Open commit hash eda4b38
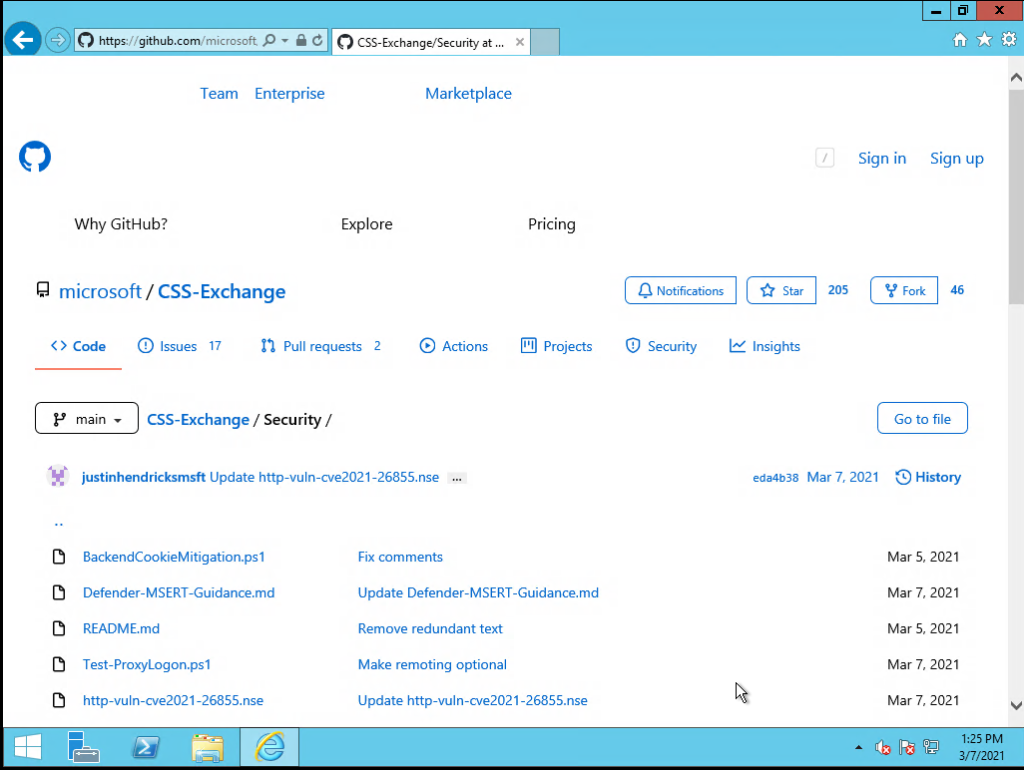This screenshot has height=770, width=1024. (x=775, y=477)
